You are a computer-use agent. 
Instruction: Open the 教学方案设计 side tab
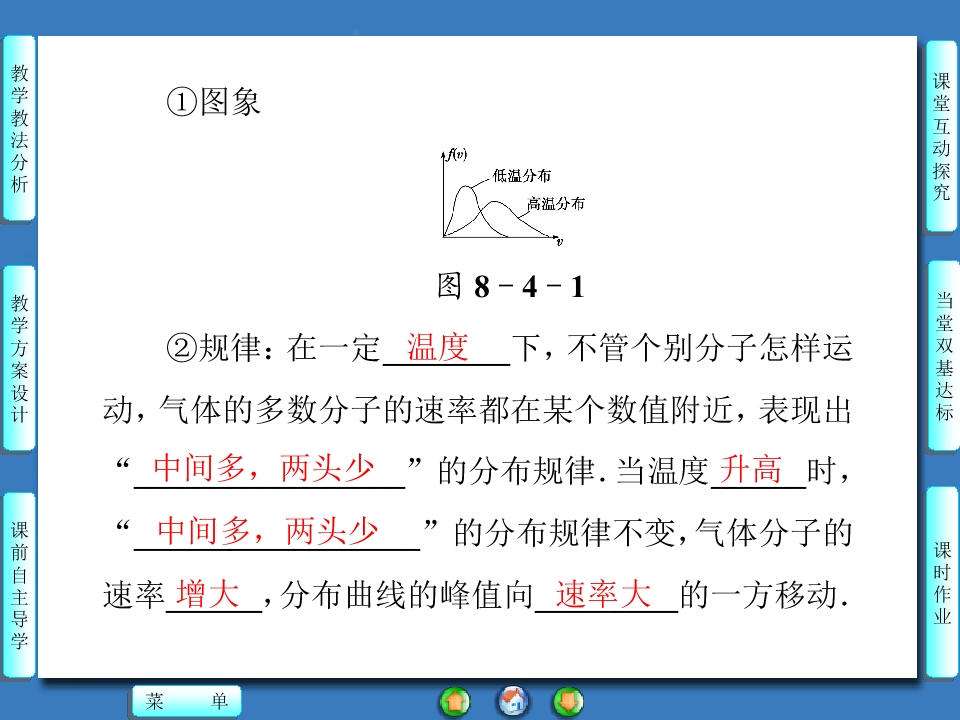pyautogui.click(x=19, y=358)
